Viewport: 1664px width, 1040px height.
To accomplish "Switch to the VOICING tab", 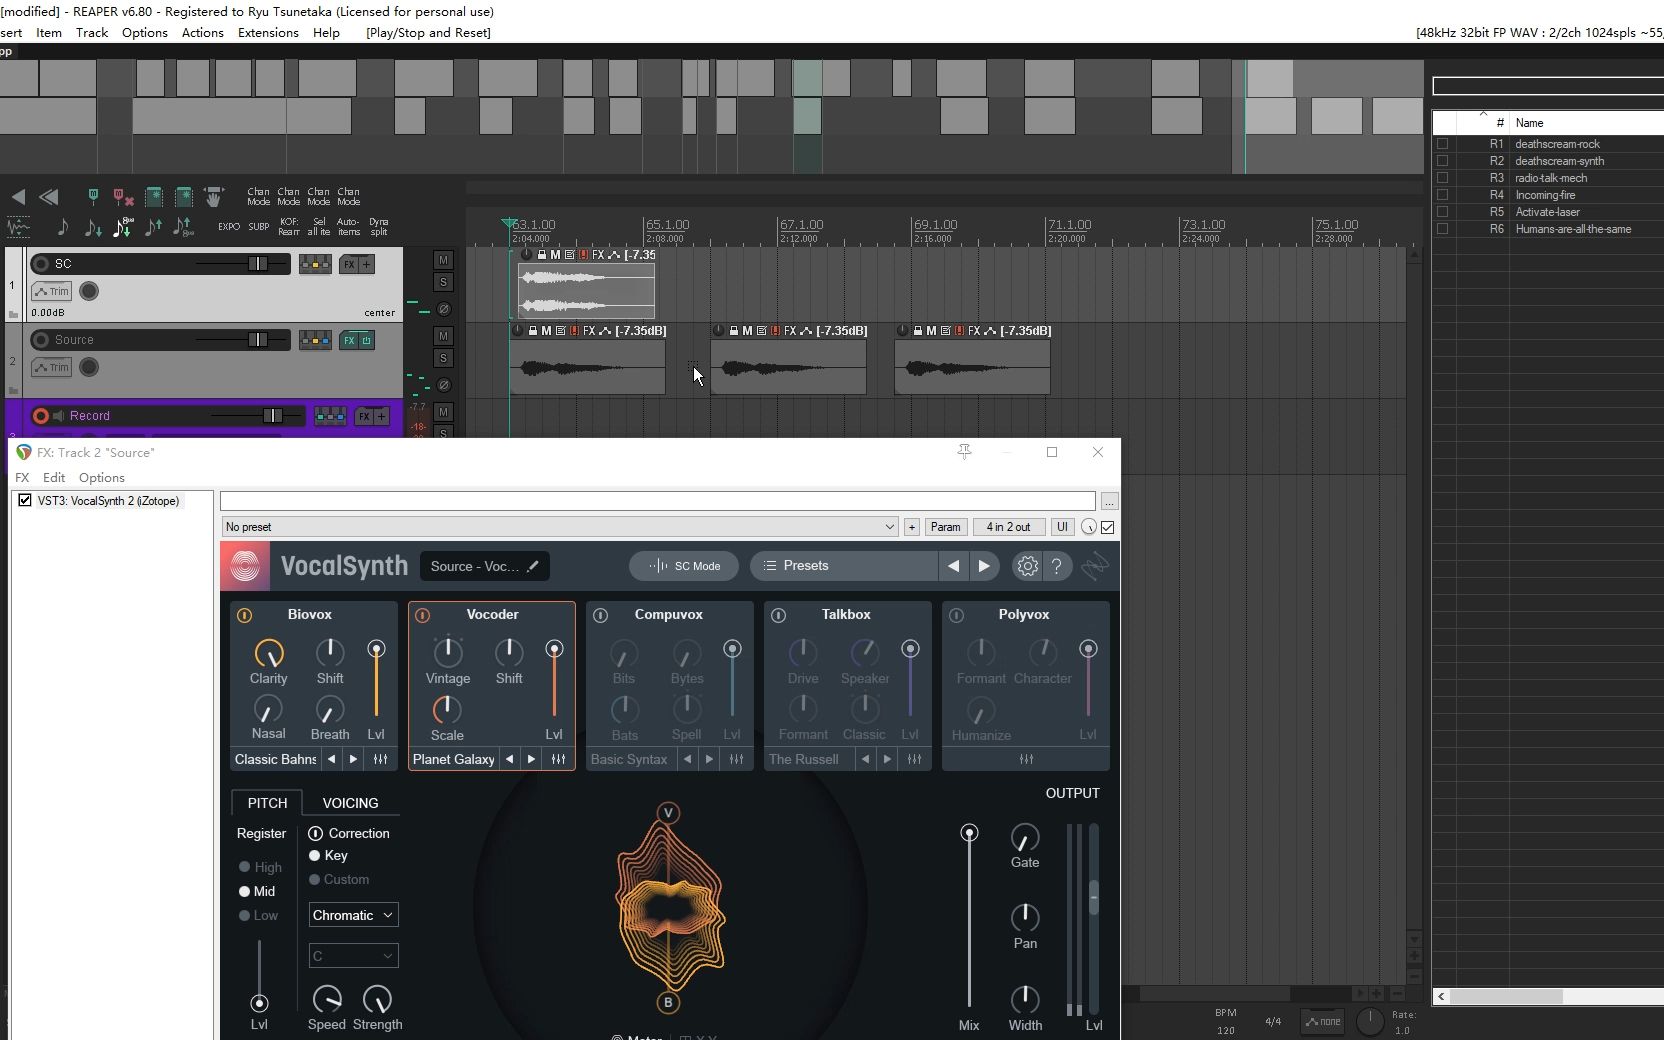I will 350,803.
